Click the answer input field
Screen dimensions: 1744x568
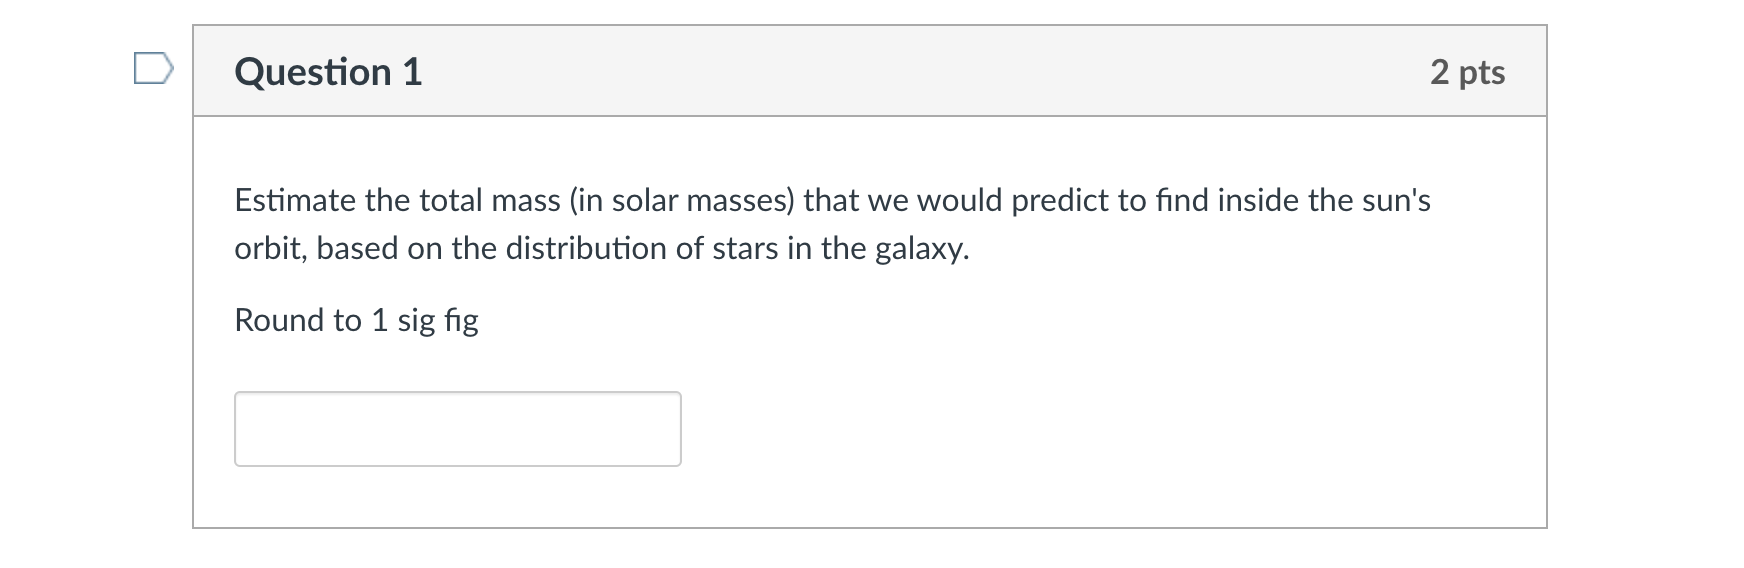457,429
